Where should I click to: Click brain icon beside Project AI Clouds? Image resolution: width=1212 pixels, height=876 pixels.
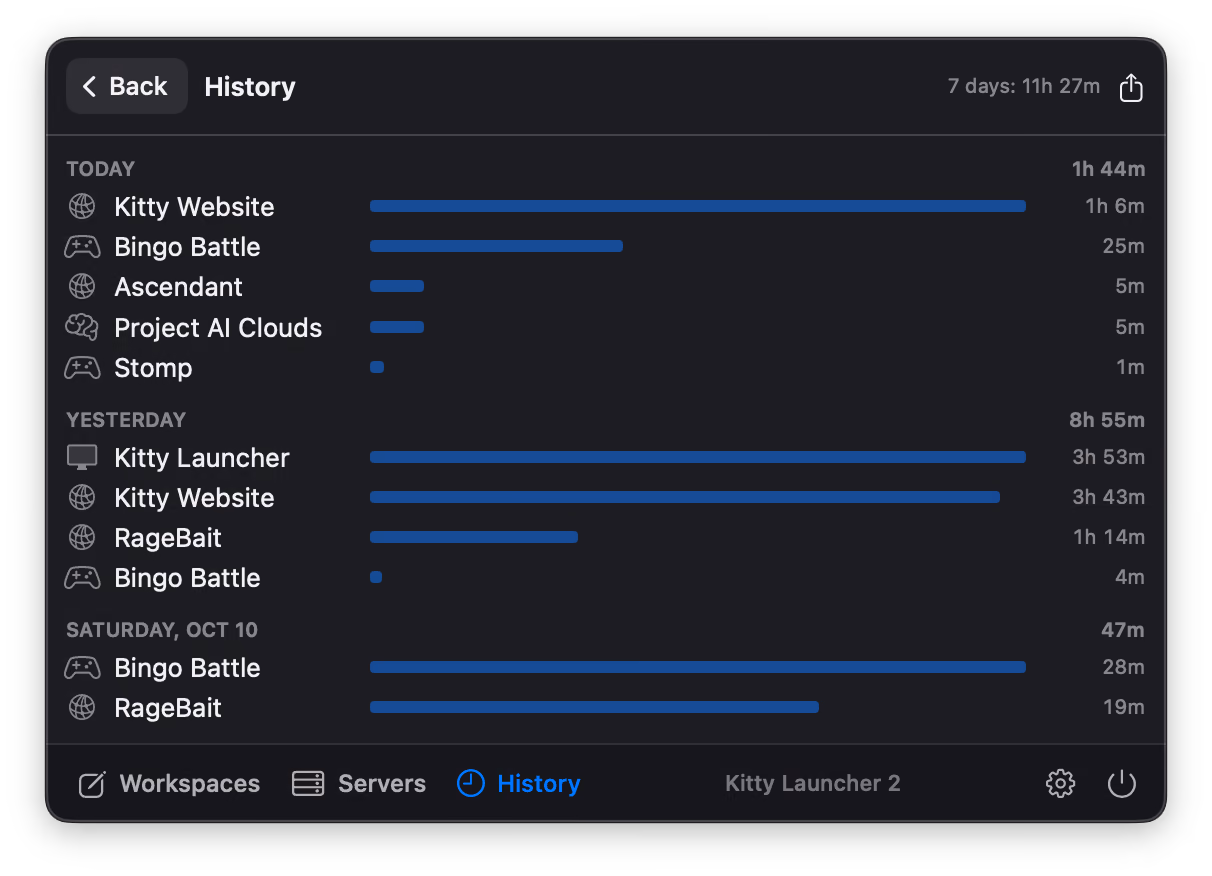[x=82, y=327]
